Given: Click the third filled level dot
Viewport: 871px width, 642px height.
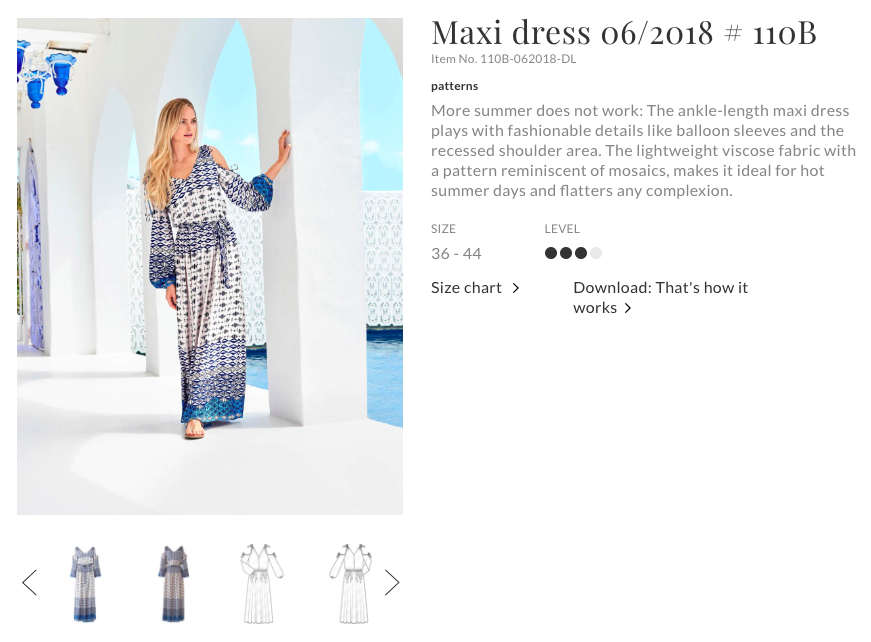Looking at the screenshot, I should 581,253.
